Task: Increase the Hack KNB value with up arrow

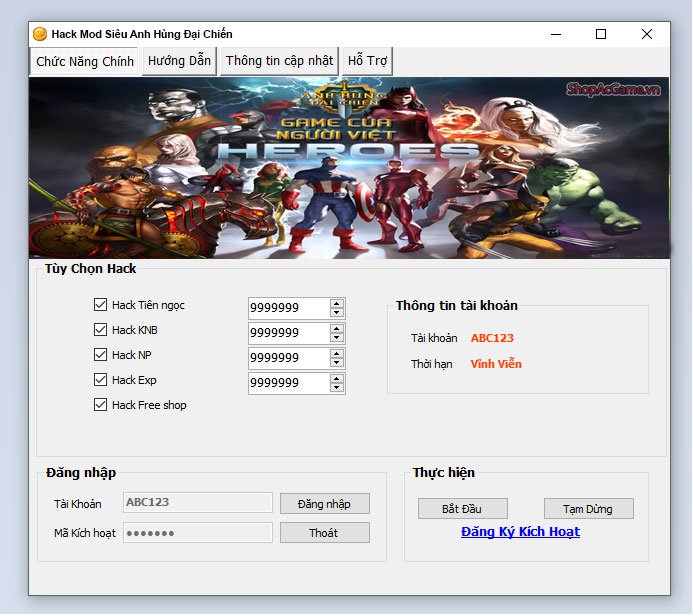Action: (x=337, y=329)
